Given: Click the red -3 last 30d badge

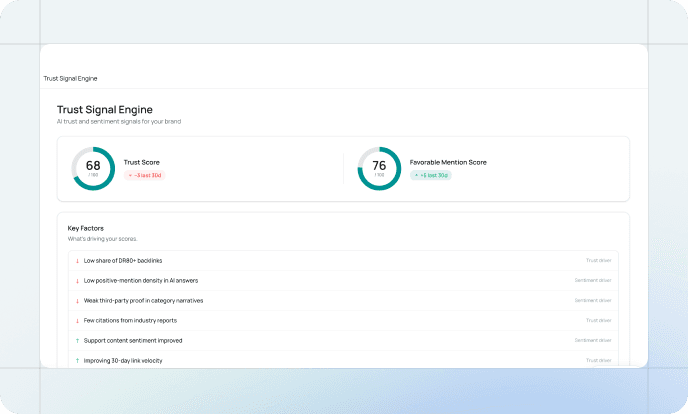Looking at the screenshot, I should (145, 175).
